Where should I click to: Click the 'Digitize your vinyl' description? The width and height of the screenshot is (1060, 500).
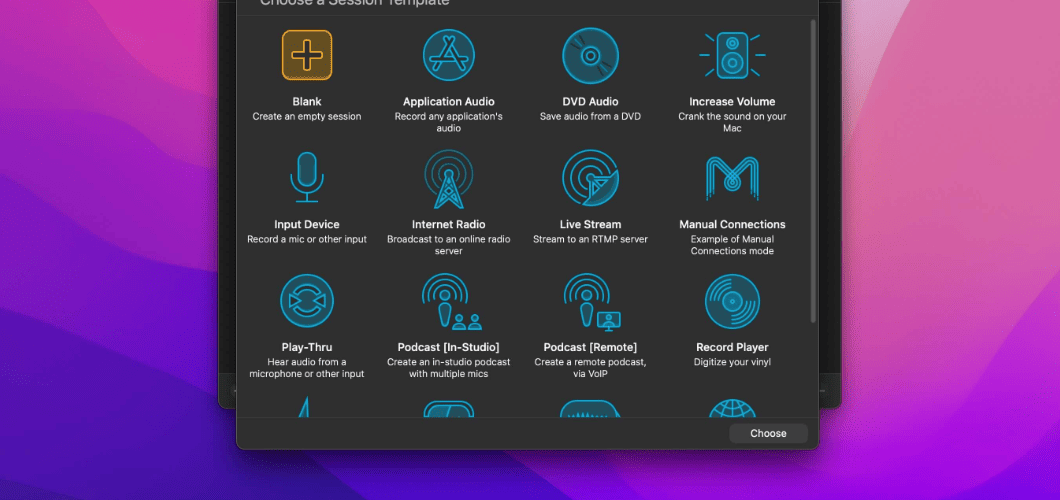click(732, 362)
